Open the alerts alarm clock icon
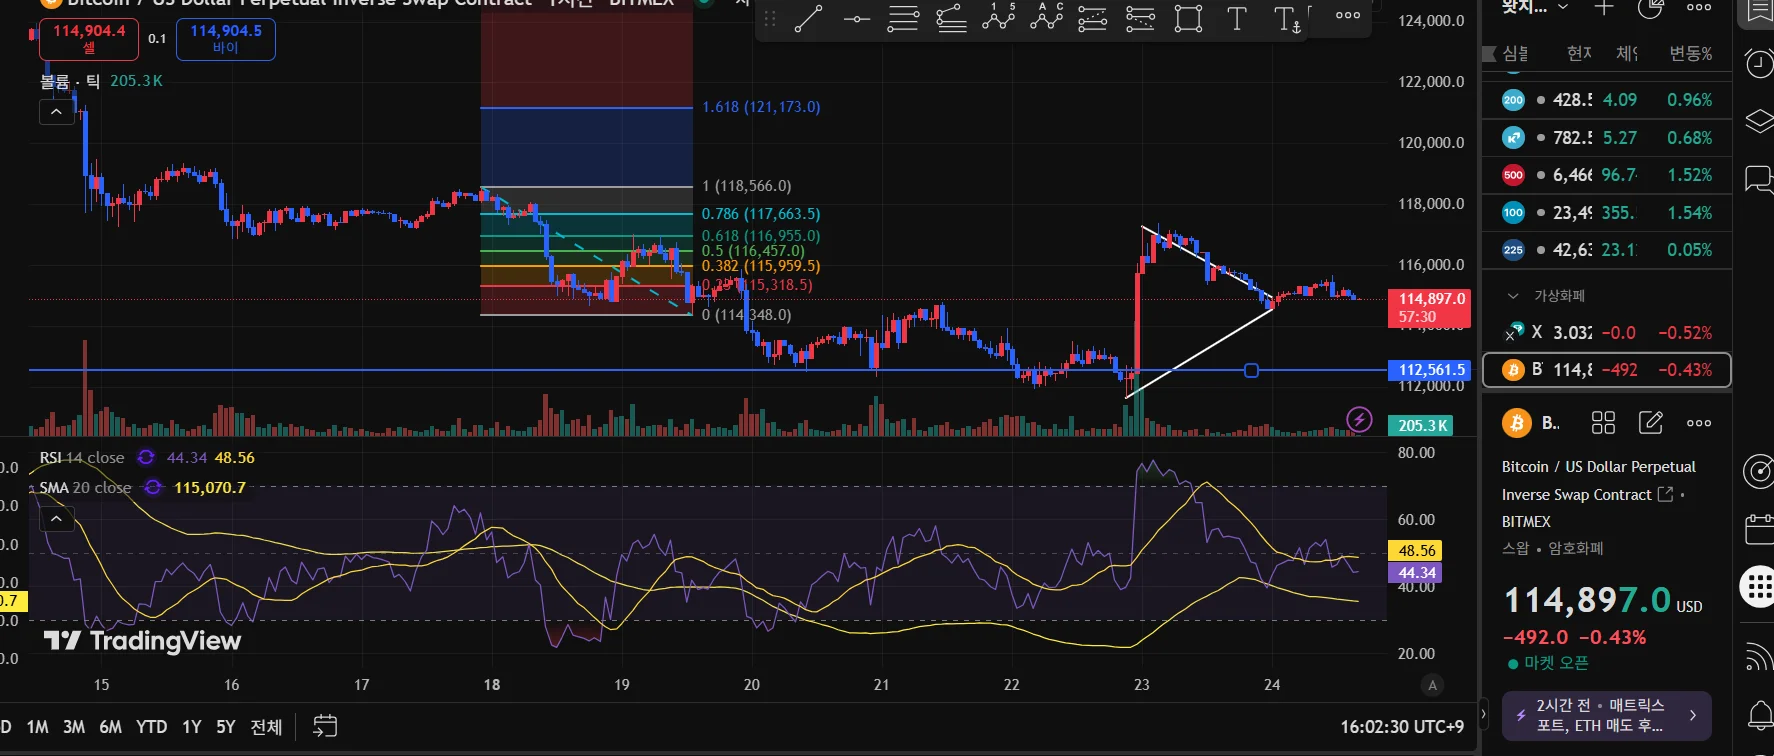The image size is (1774, 756). (x=1758, y=64)
